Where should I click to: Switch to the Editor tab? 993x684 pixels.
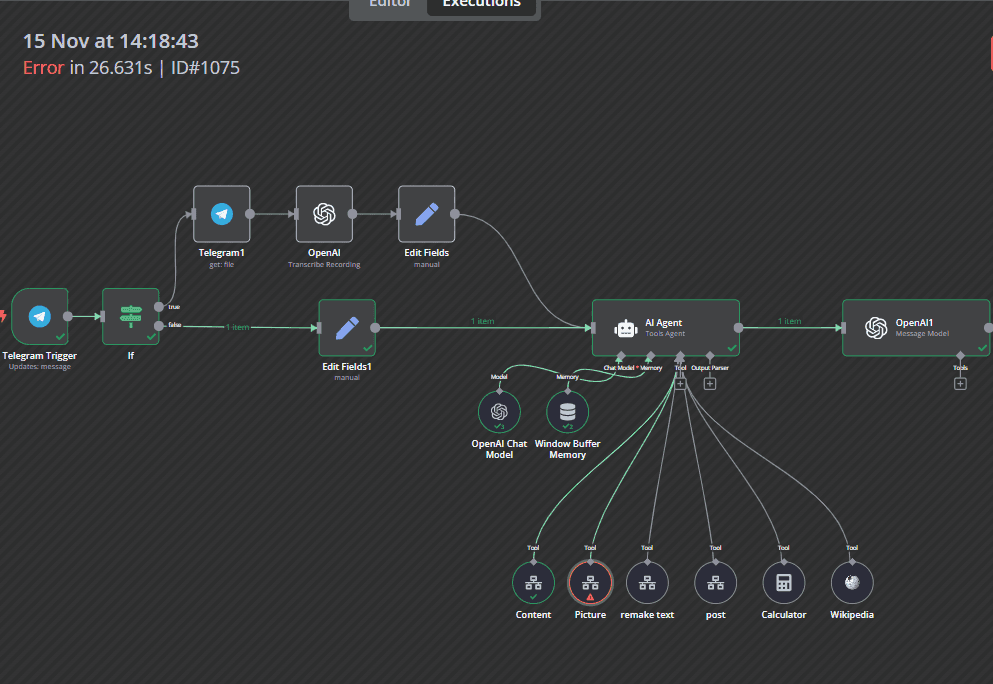click(x=389, y=4)
